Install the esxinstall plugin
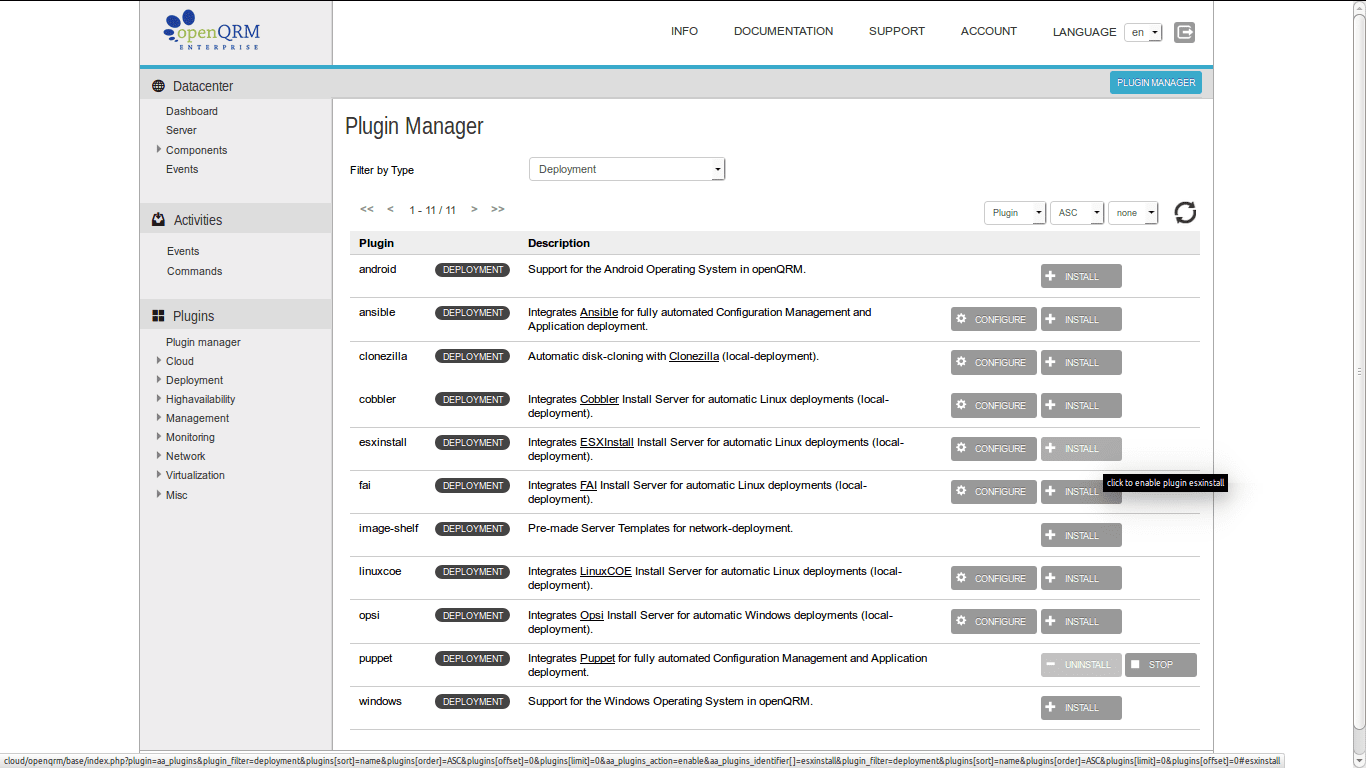Screen dimensions: 1366x768 pyautogui.click(x=1081, y=448)
